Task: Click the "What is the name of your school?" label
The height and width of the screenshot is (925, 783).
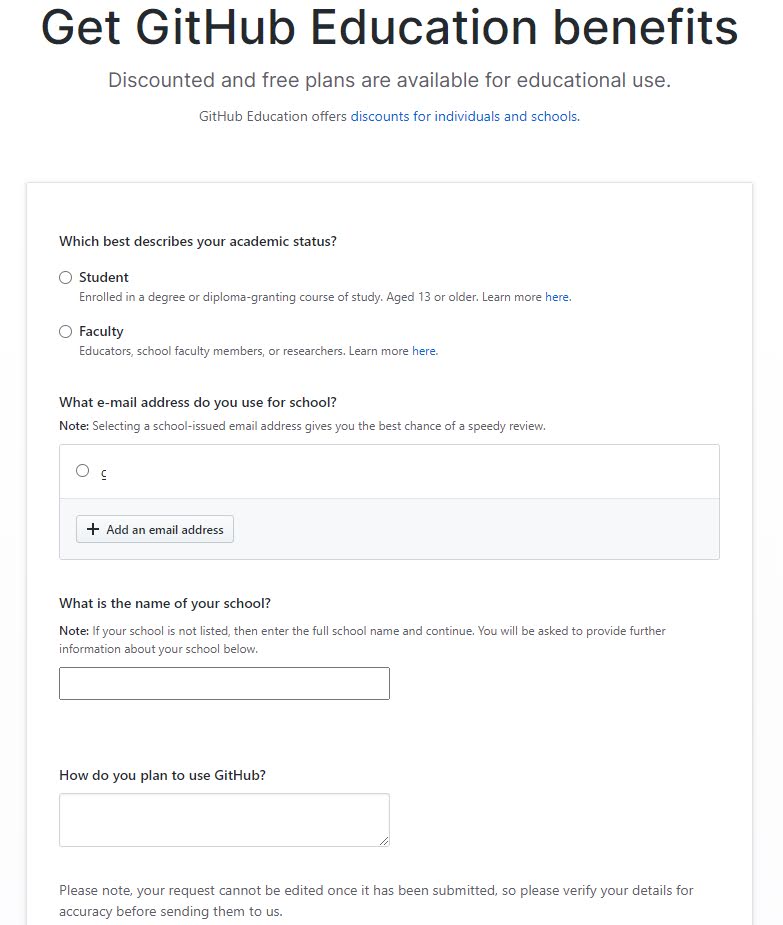Action: tap(165, 604)
